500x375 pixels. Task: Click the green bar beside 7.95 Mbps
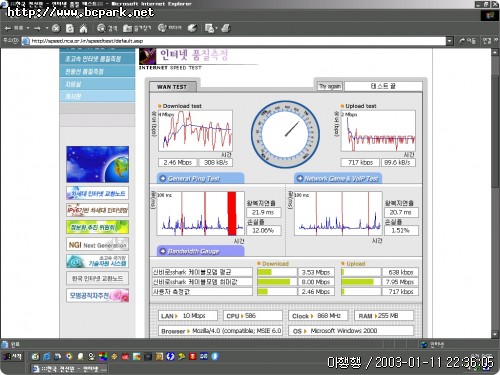pyautogui.click(x=357, y=282)
